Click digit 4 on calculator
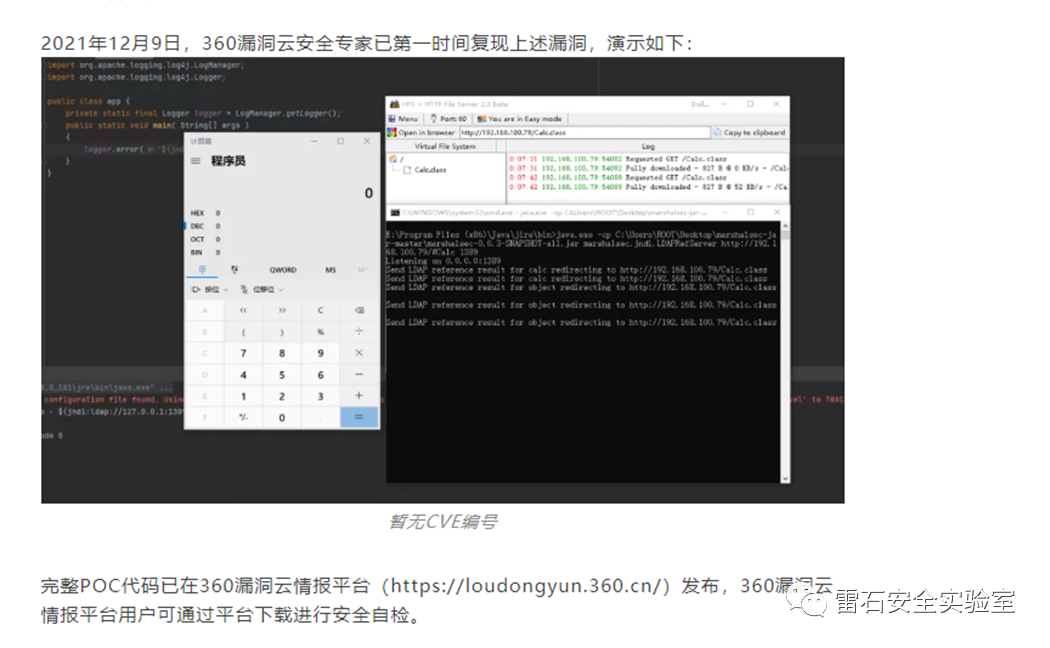 243,374
